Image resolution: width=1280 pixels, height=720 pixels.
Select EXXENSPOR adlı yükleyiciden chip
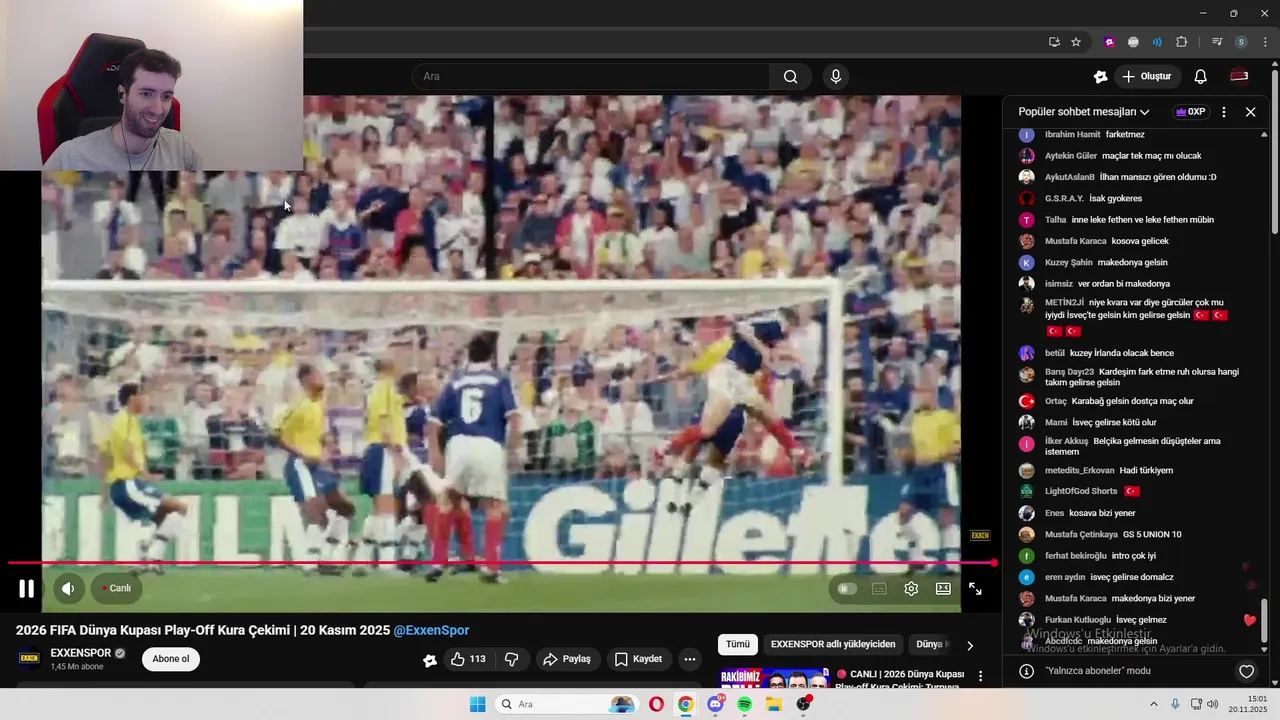[x=833, y=644]
